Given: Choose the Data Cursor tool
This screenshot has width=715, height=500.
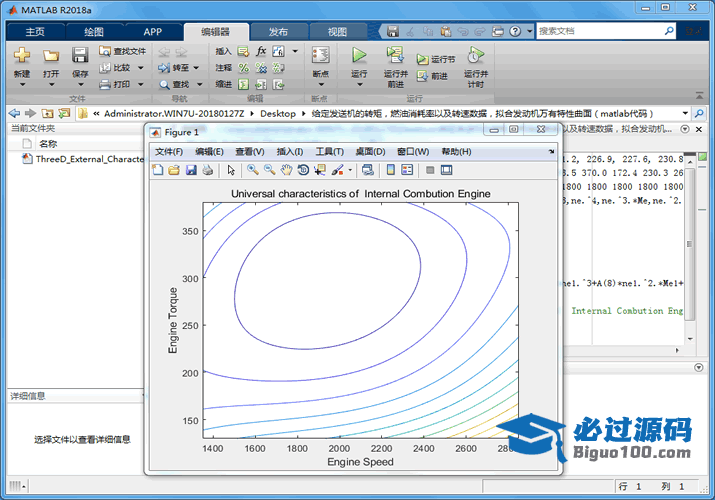Looking at the screenshot, I should pos(319,170).
